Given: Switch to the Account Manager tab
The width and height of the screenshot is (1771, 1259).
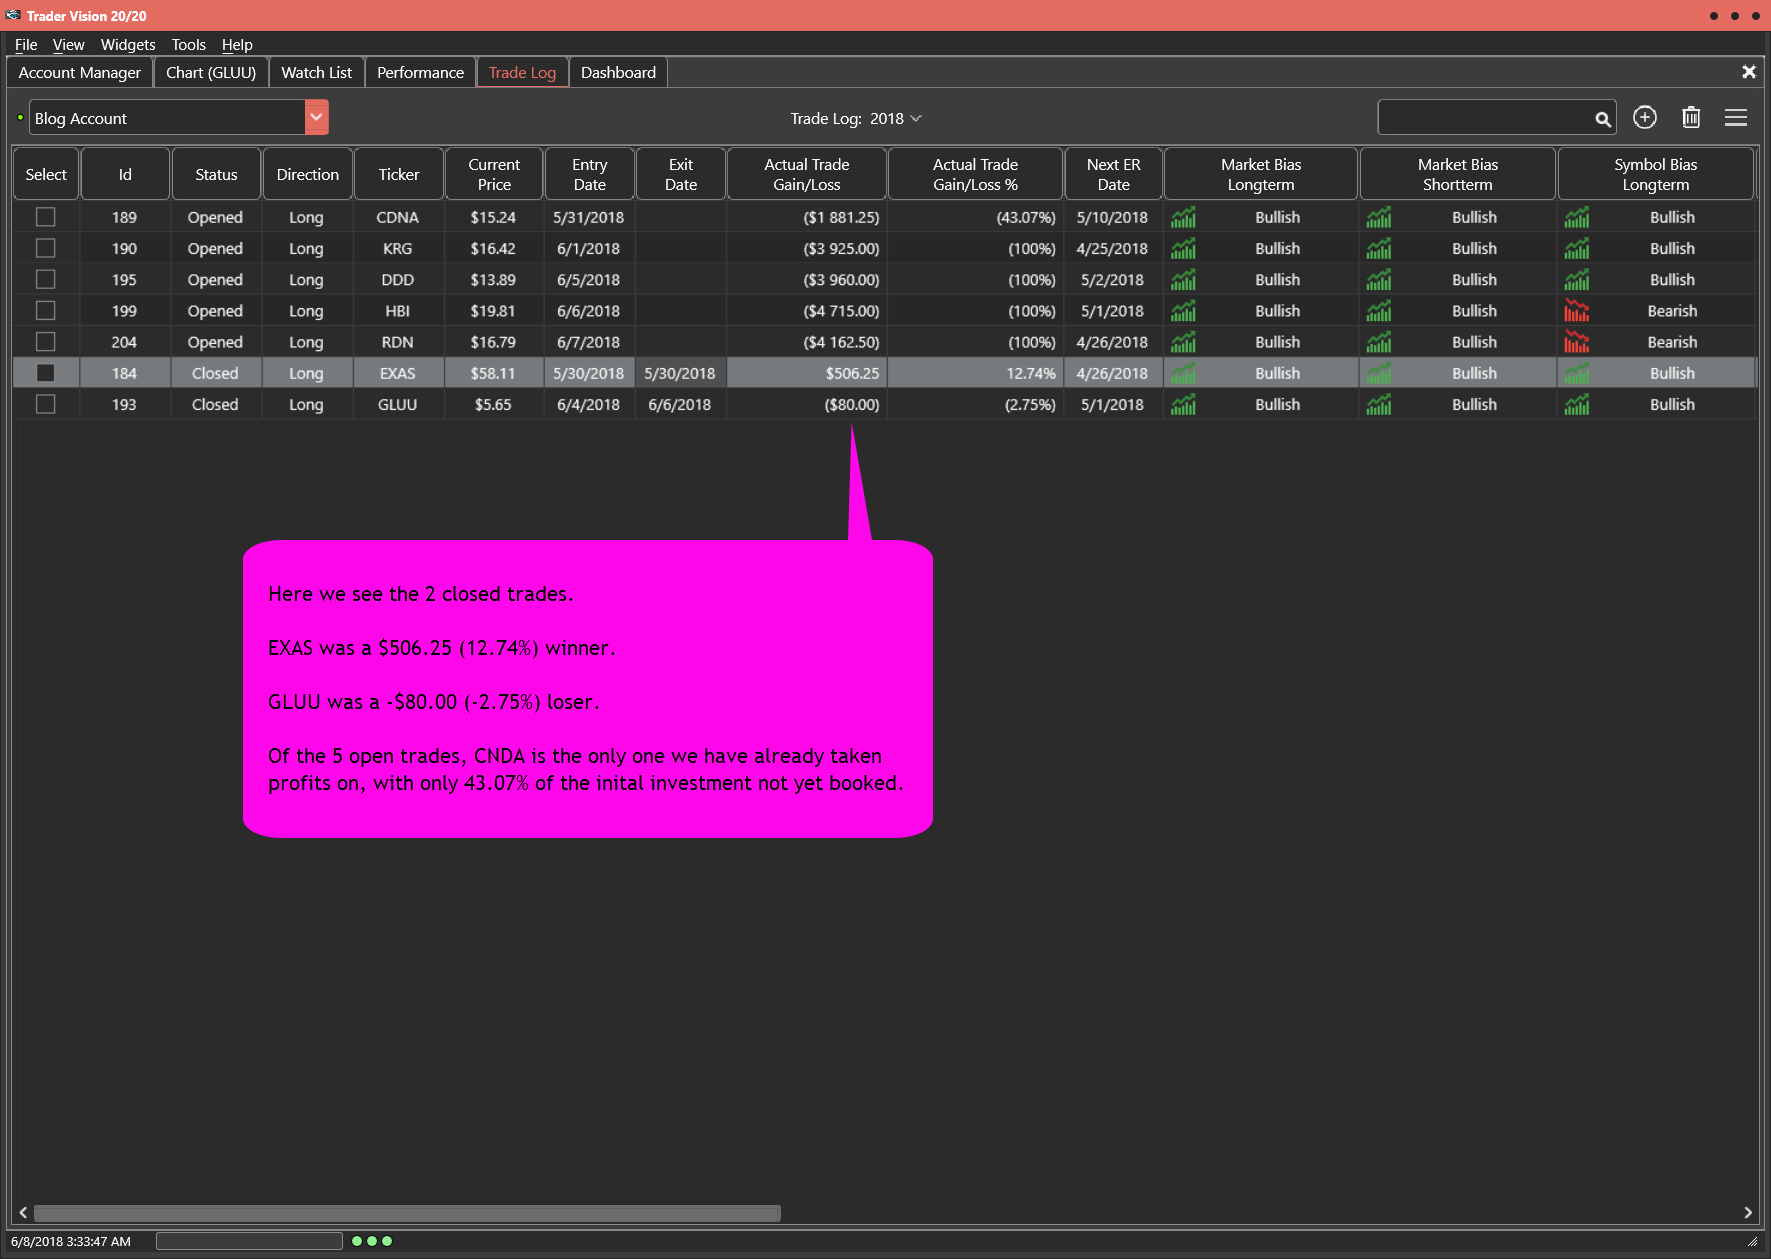Looking at the screenshot, I should [80, 72].
